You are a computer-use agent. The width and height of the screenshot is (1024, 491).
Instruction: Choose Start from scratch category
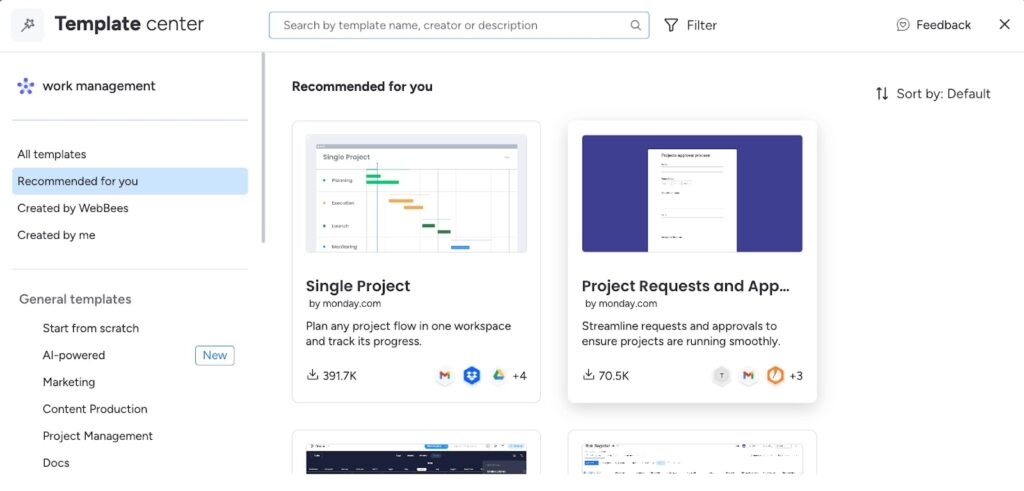pos(91,328)
